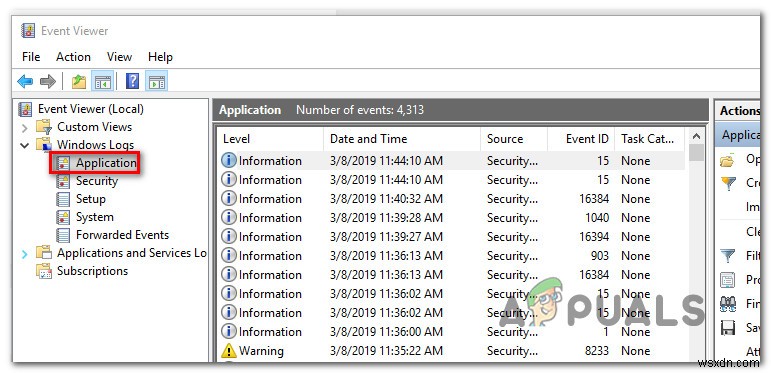Image resolution: width=771 pixels, height=373 pixels.
Task: Sort by Task Category column header
Action: [650, 139]
